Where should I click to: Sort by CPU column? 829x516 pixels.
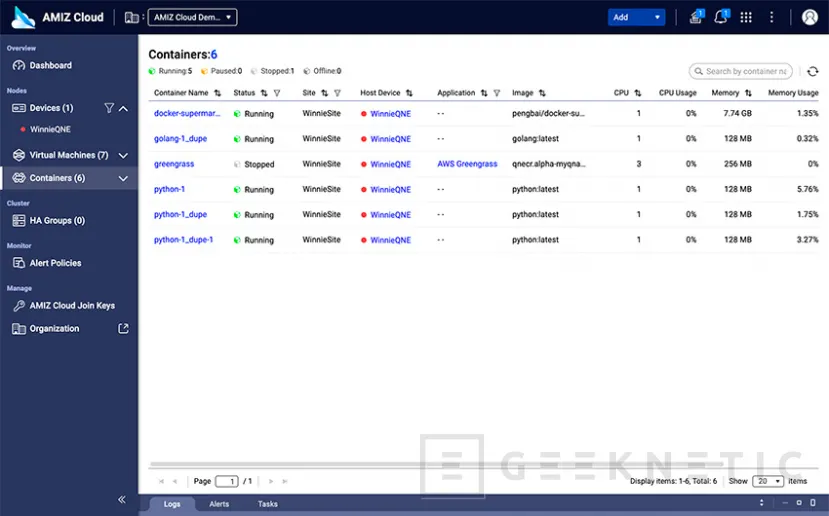point(638,93)
